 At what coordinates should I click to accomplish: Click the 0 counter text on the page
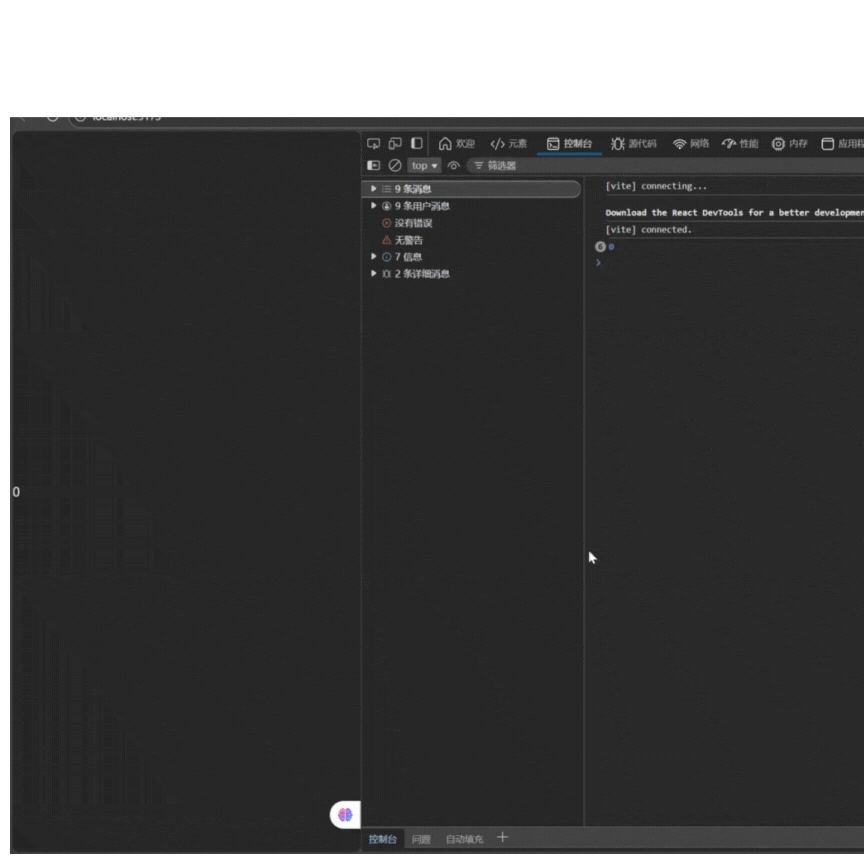(16, 492)
